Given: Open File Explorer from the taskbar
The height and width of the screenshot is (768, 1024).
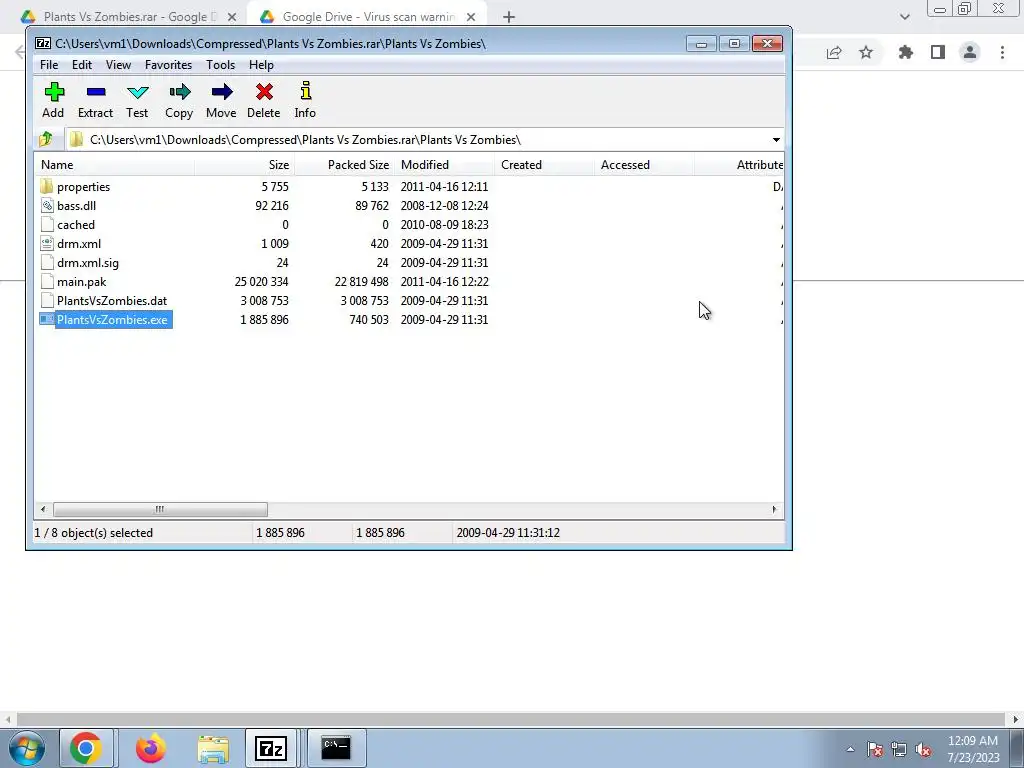Looking at the screenshot, I should pos(214,749).
